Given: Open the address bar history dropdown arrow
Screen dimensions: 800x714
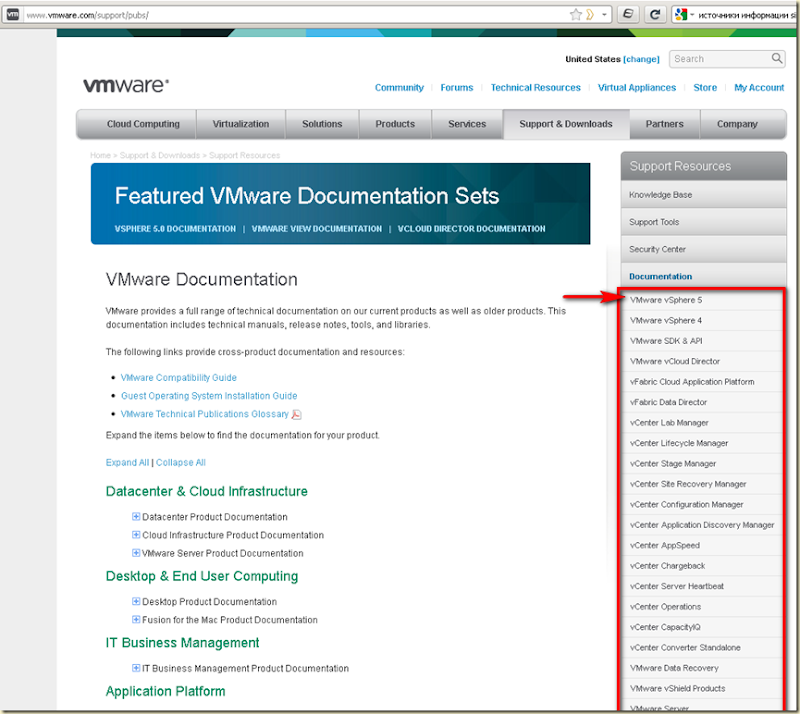Looking at the screenshot, I should point(604,14).
